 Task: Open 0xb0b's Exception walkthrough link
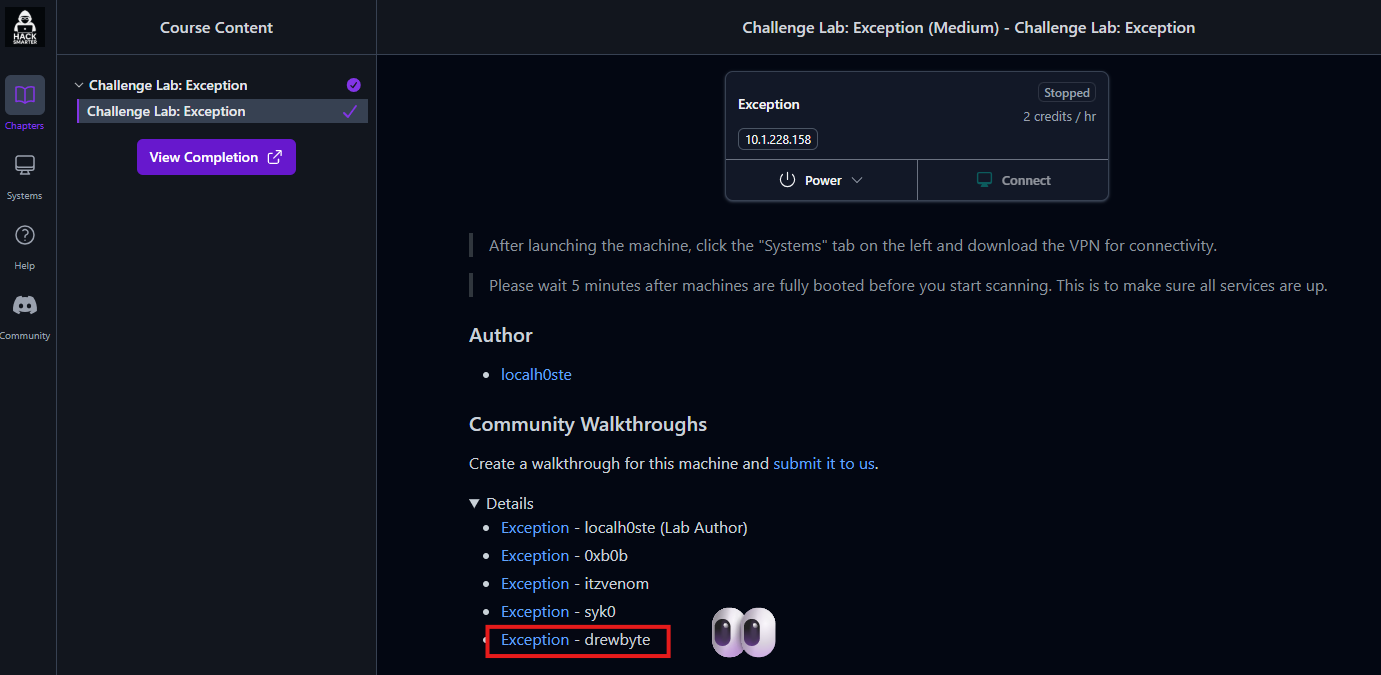point(535,556)
